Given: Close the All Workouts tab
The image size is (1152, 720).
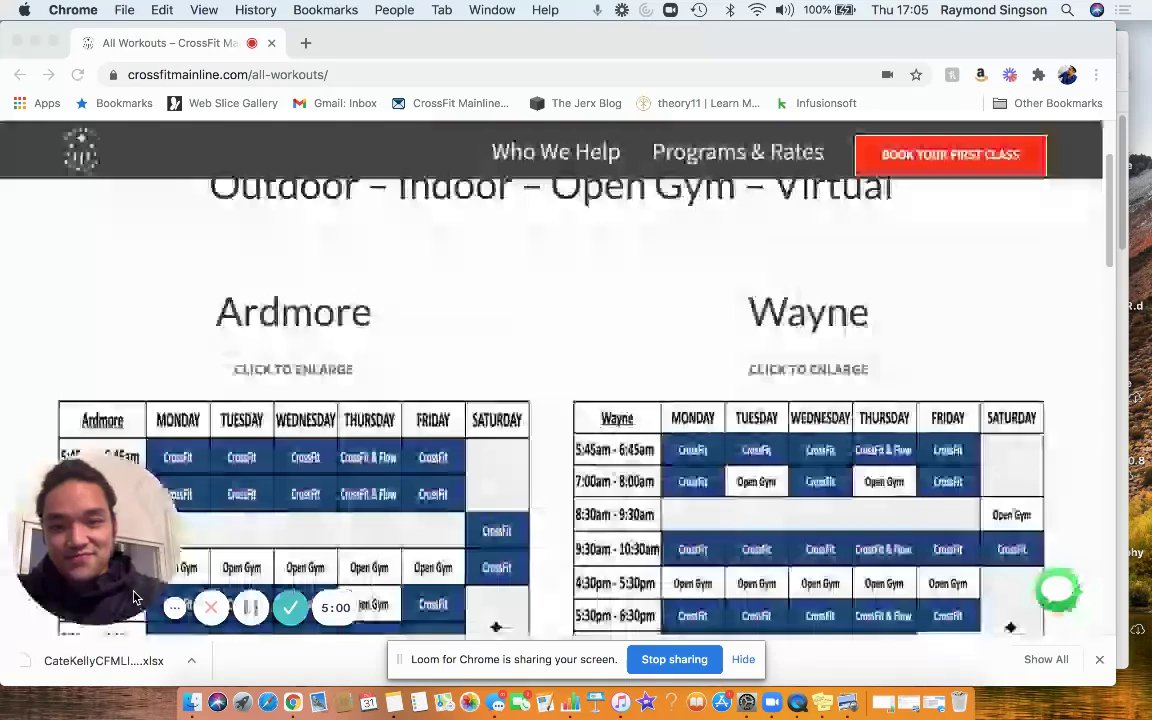Looking at the screenshot, I should [271, 43].
